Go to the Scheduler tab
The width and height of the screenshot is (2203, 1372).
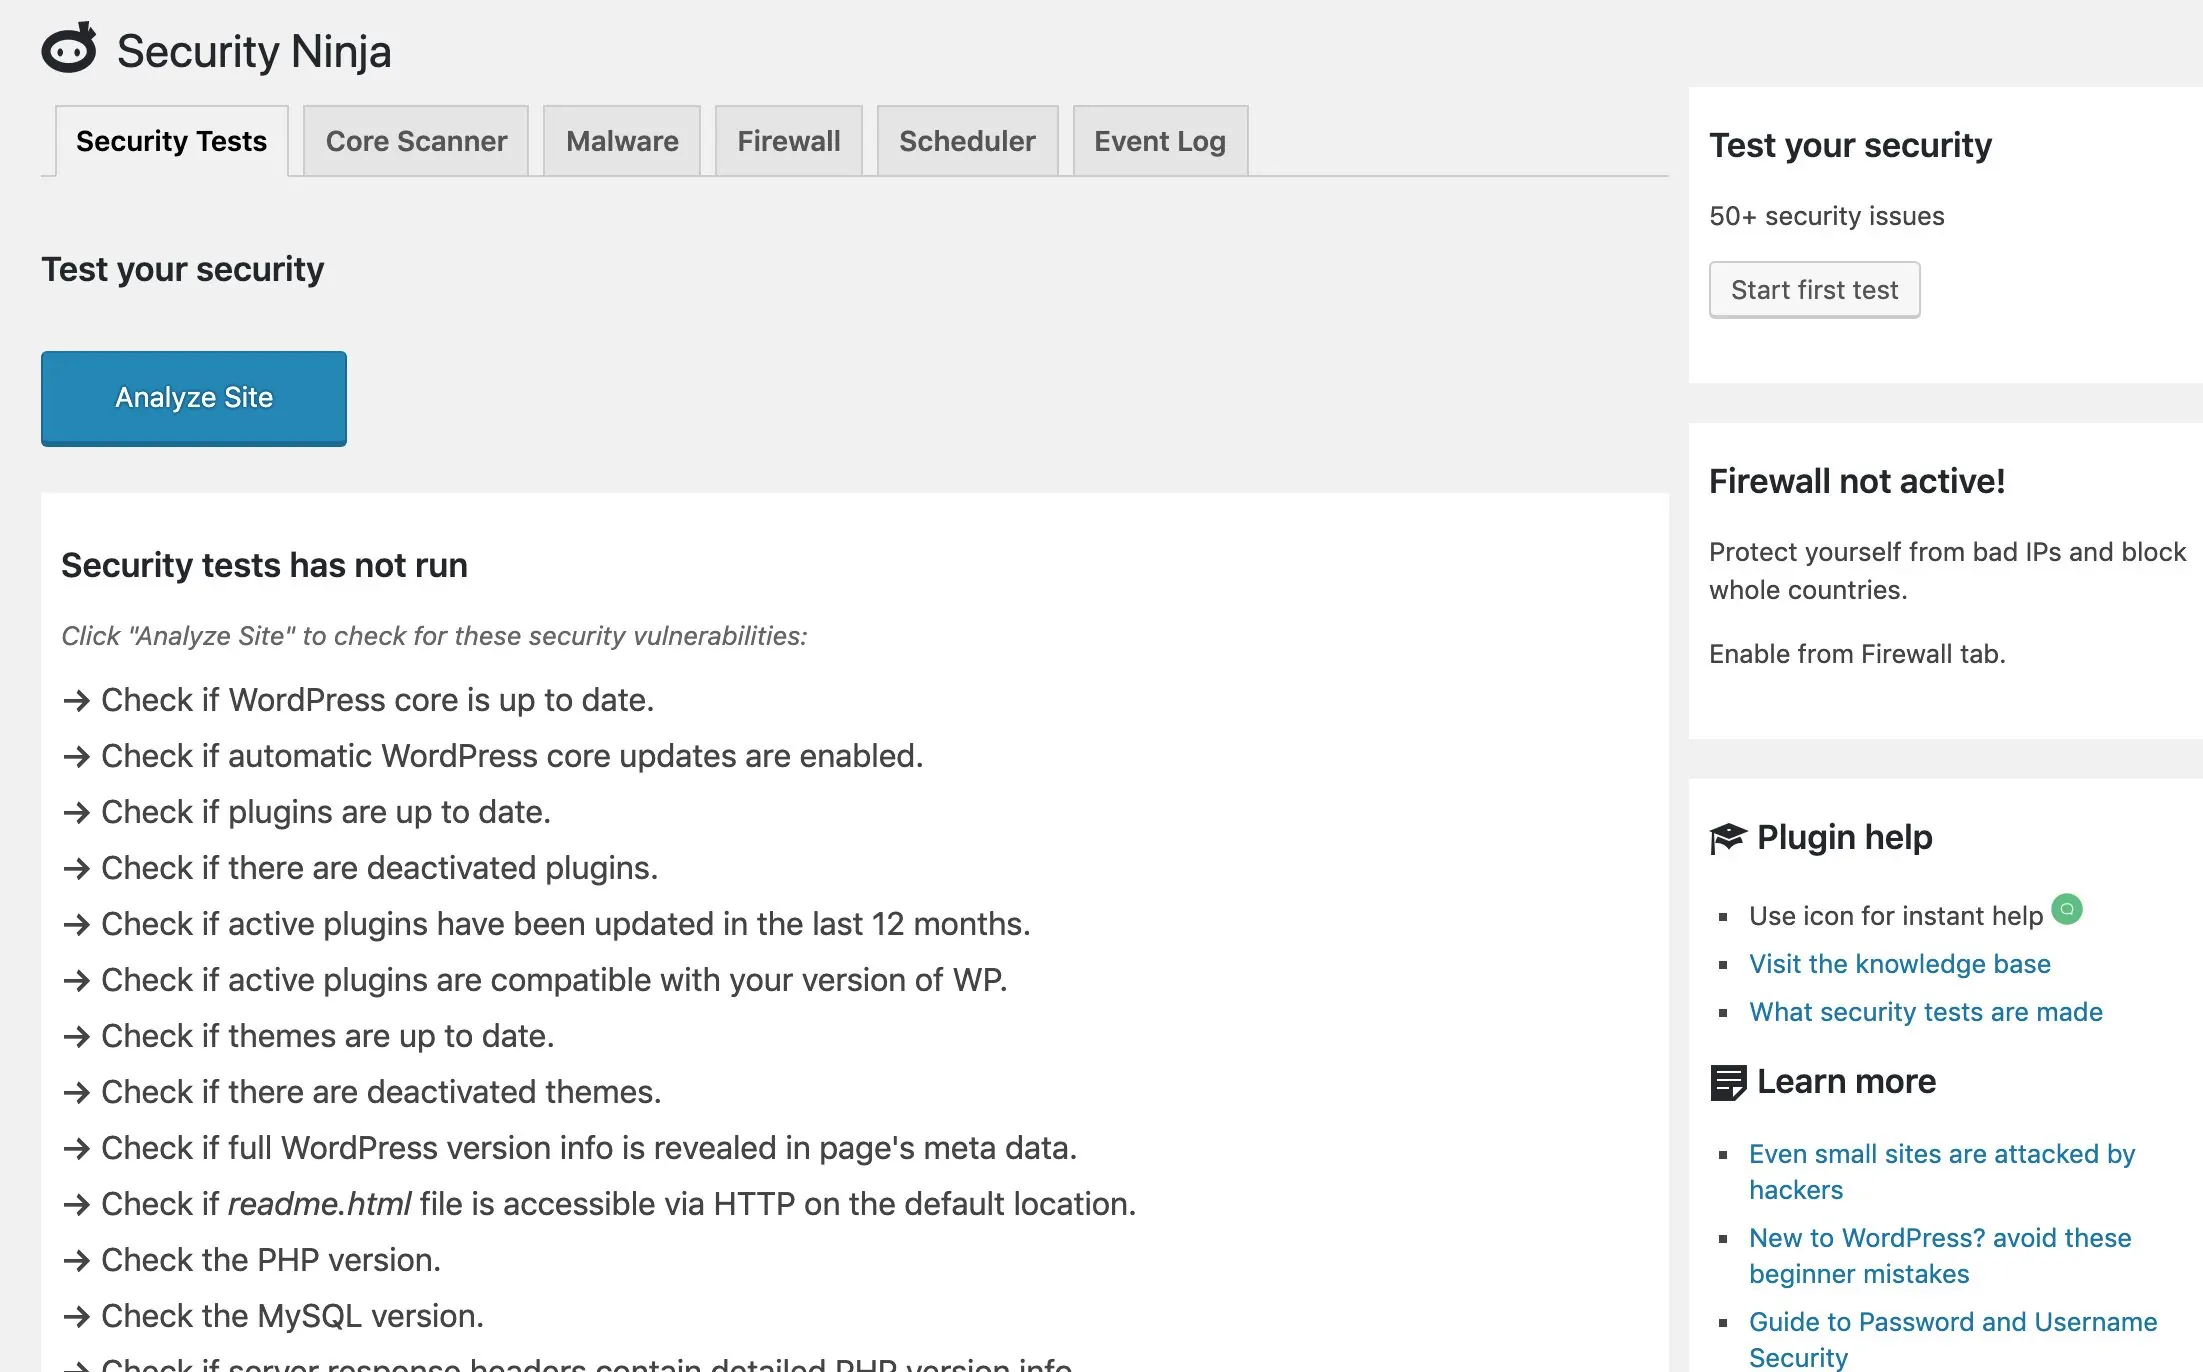(x=967, y=141)
